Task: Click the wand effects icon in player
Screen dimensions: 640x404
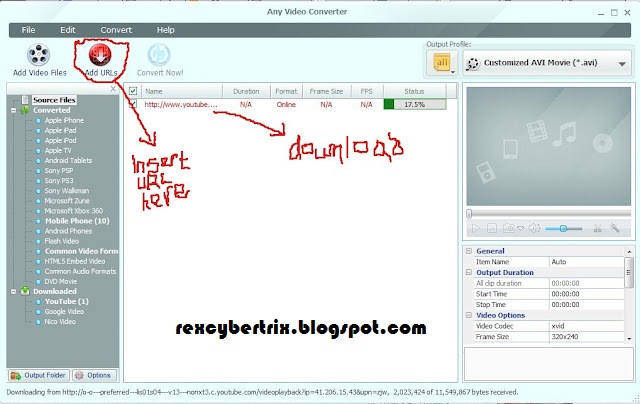Action: point(614,229)
